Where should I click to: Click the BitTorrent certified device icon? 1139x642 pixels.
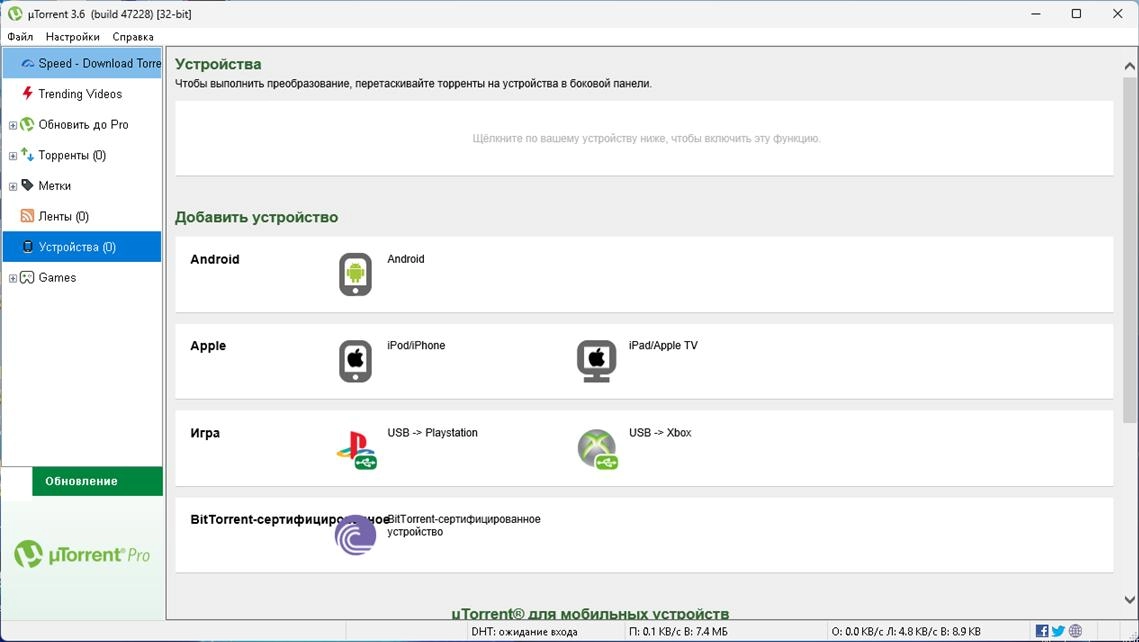coord(355,535)
